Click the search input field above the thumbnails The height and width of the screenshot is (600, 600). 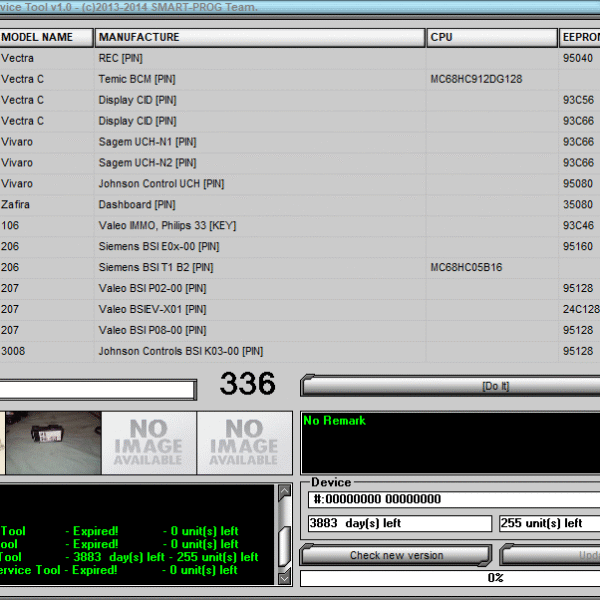tap(97, 389)
